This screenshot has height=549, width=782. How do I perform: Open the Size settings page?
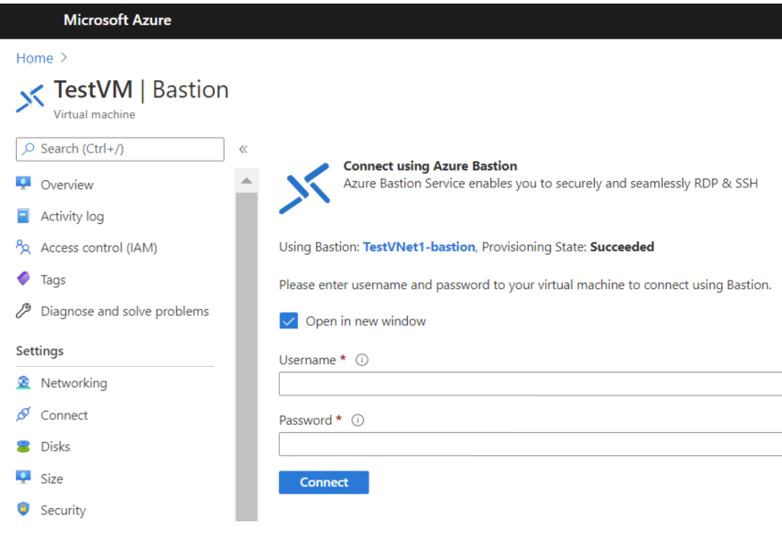point(52,479)
